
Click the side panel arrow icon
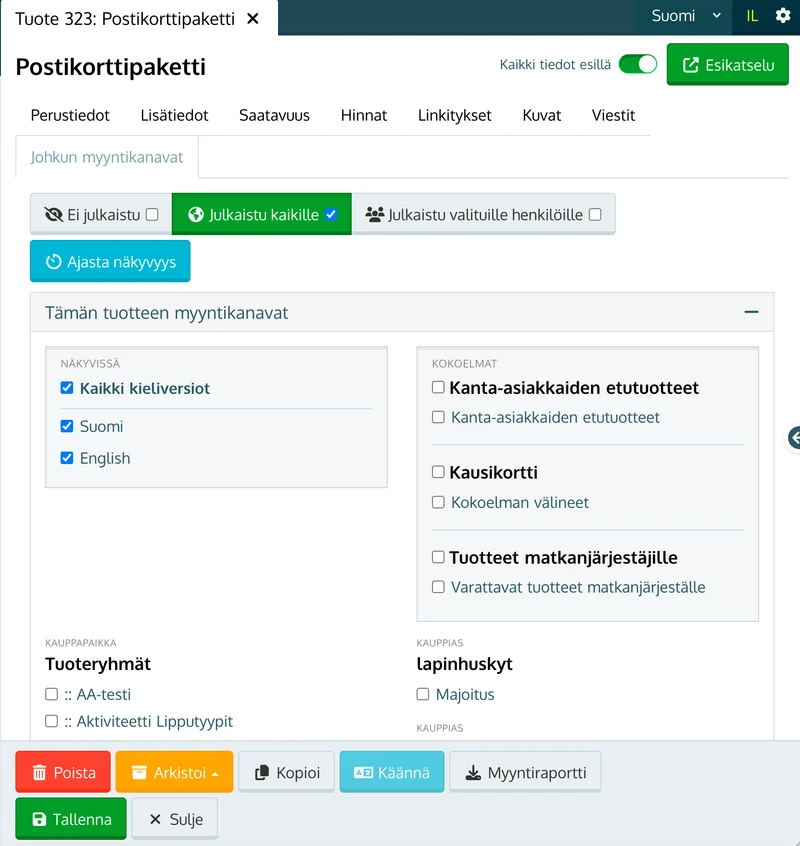794,438
